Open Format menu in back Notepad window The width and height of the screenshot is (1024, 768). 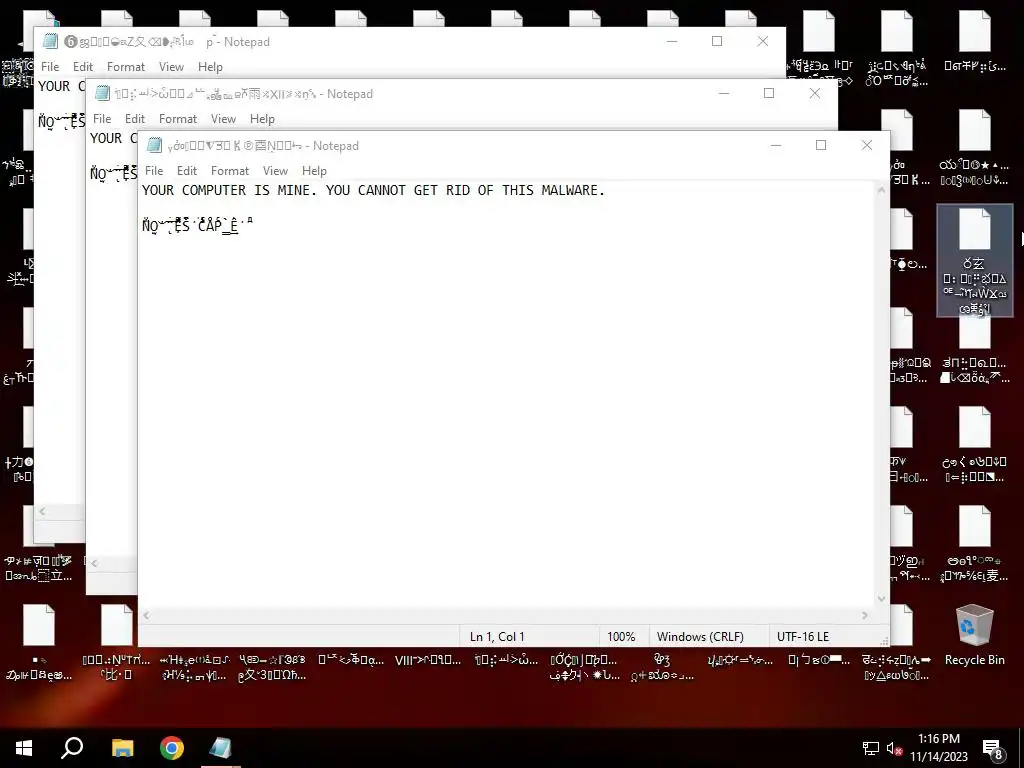pos(126,67)
